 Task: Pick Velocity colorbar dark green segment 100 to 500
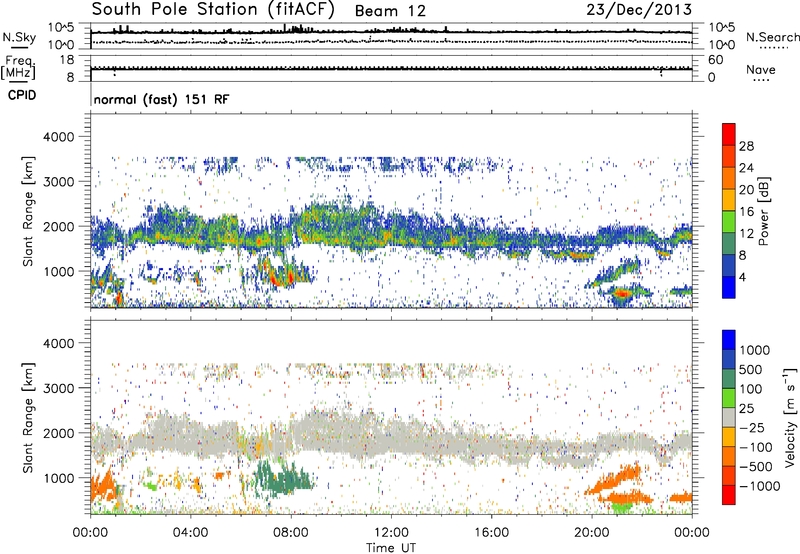[729, 379]
